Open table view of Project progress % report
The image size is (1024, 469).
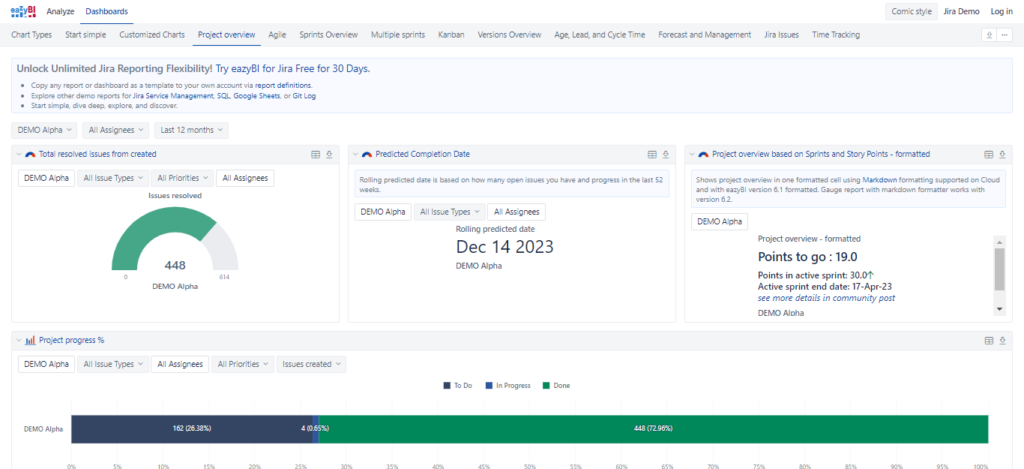coord(989,340)
